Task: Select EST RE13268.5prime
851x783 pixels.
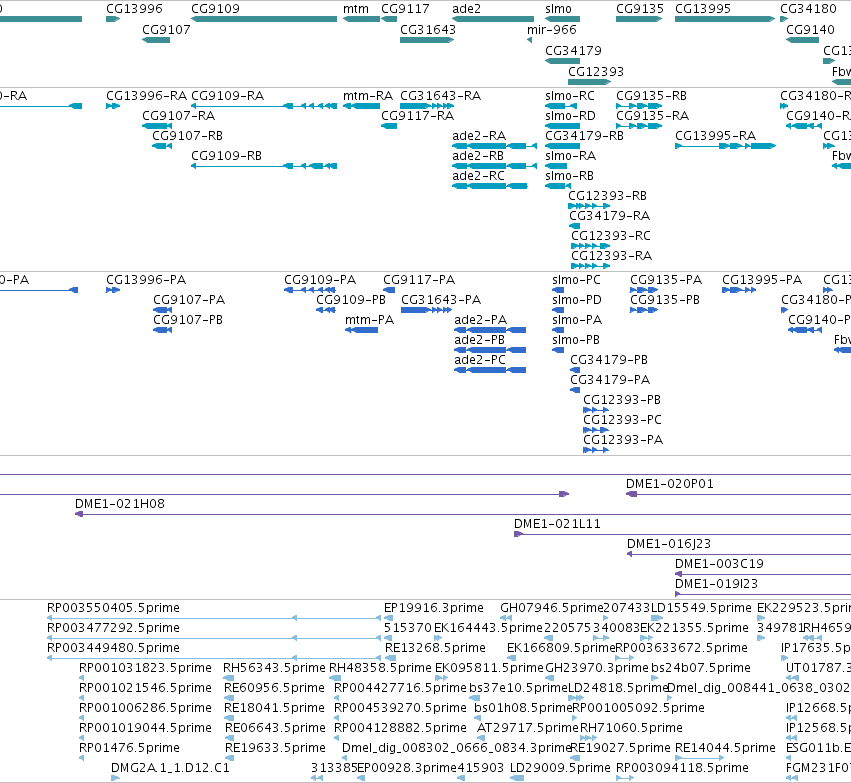Action: (389, 658)
